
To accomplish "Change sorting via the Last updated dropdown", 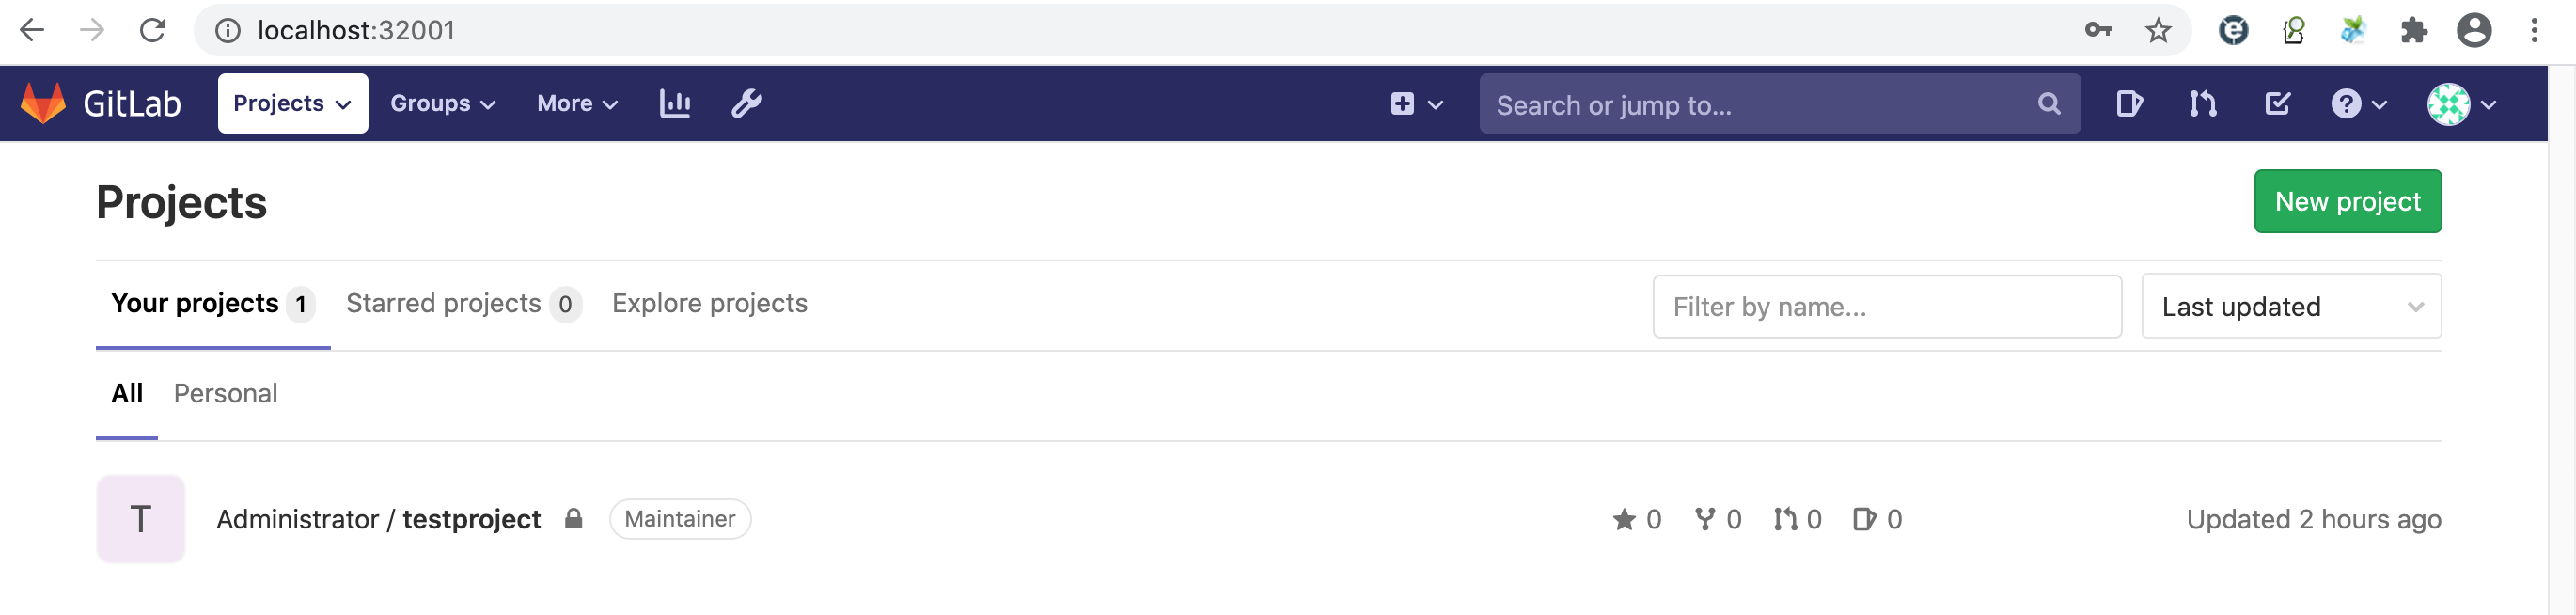I will pyautogui.click(x=2290, y=306).
